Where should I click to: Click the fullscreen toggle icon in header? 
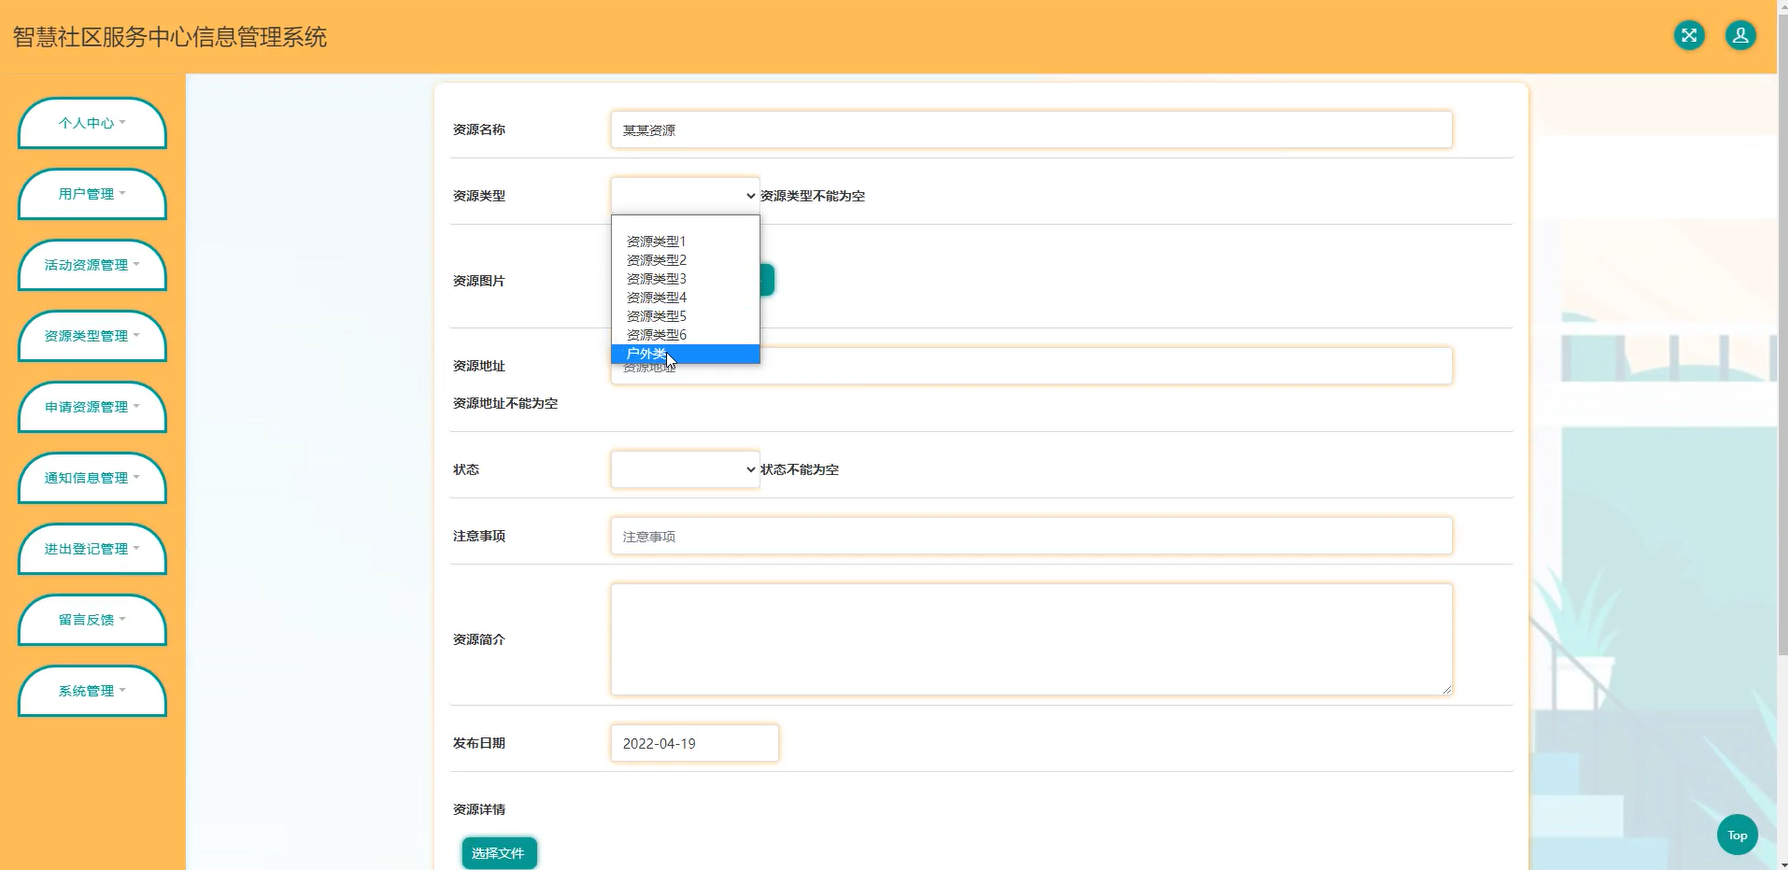(x=1689, y=36)
